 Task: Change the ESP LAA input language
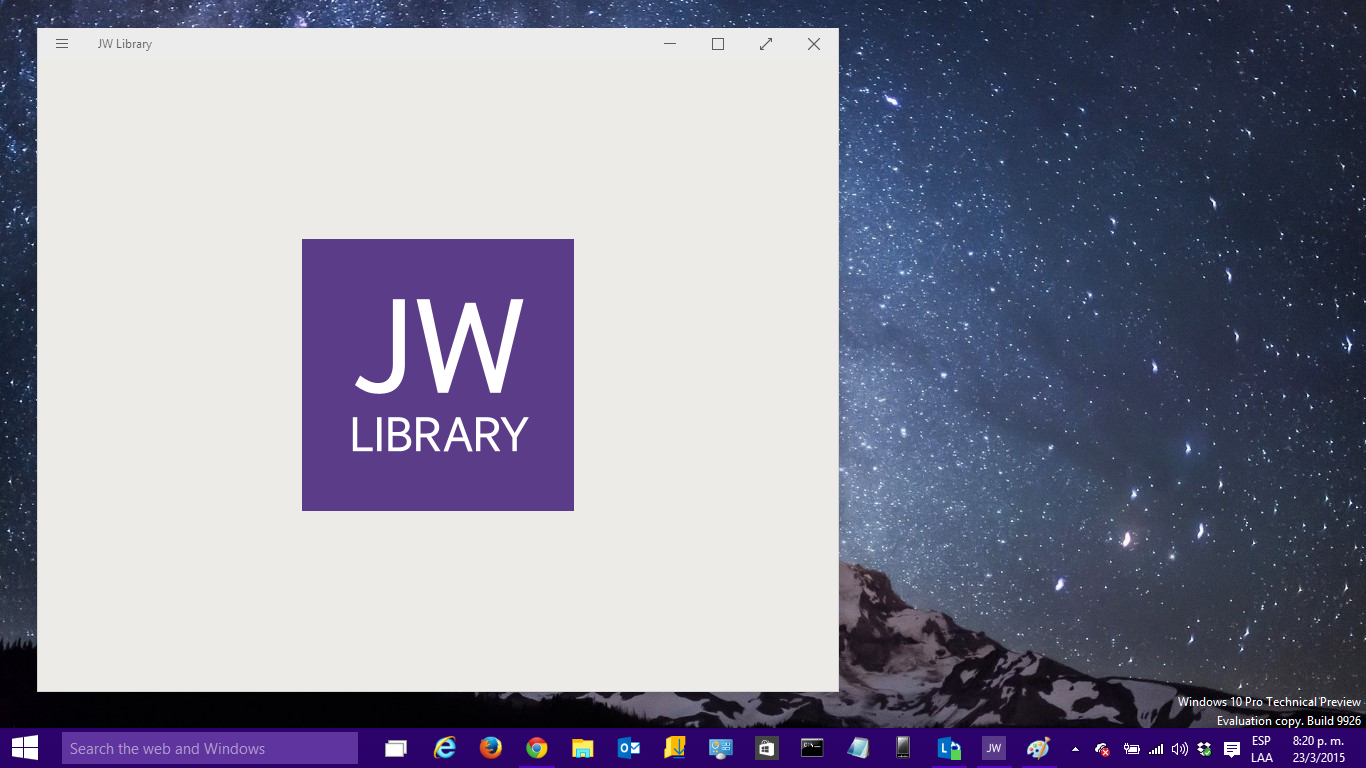pyautogui.click(x=1262, y=749)
